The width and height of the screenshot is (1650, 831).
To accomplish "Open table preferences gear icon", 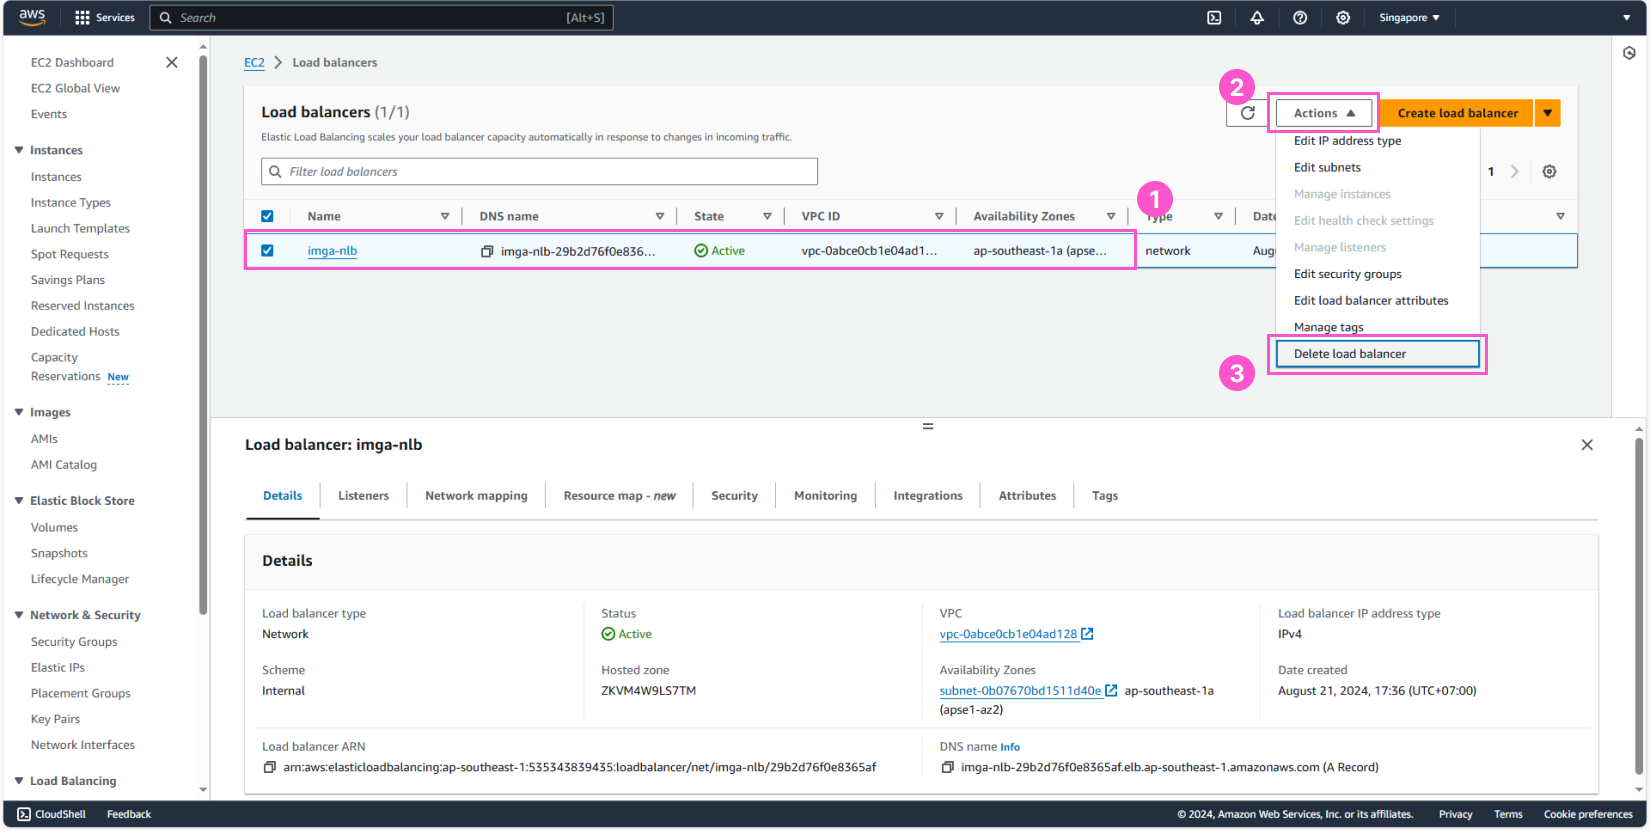I will (x=1549, y=171).
